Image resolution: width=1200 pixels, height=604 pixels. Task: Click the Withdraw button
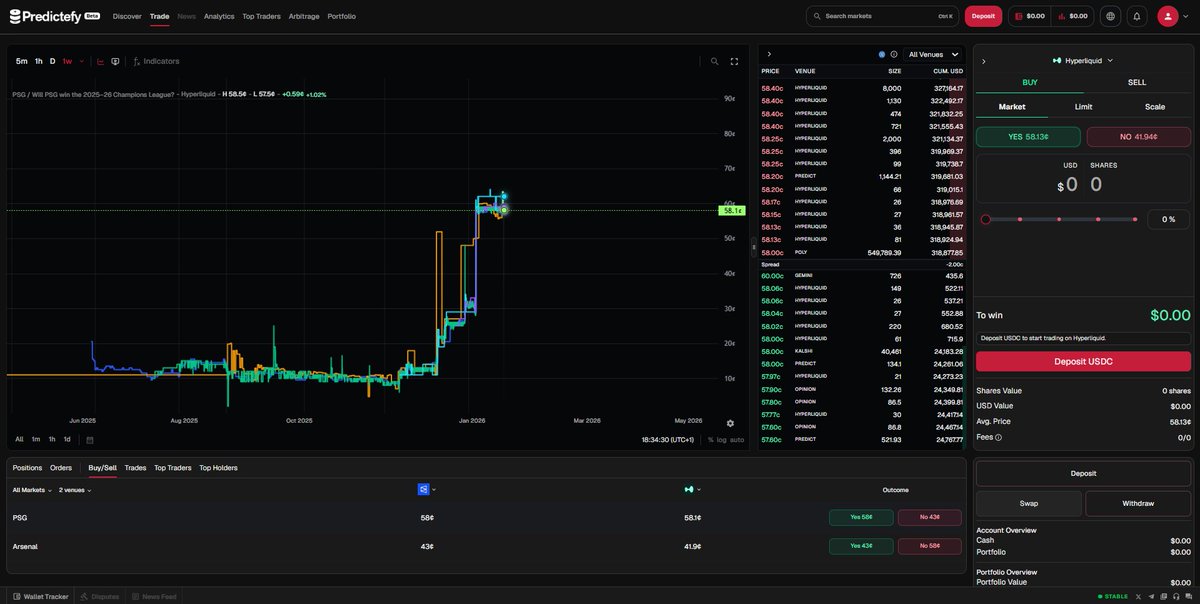click(x=1138, y=503)
